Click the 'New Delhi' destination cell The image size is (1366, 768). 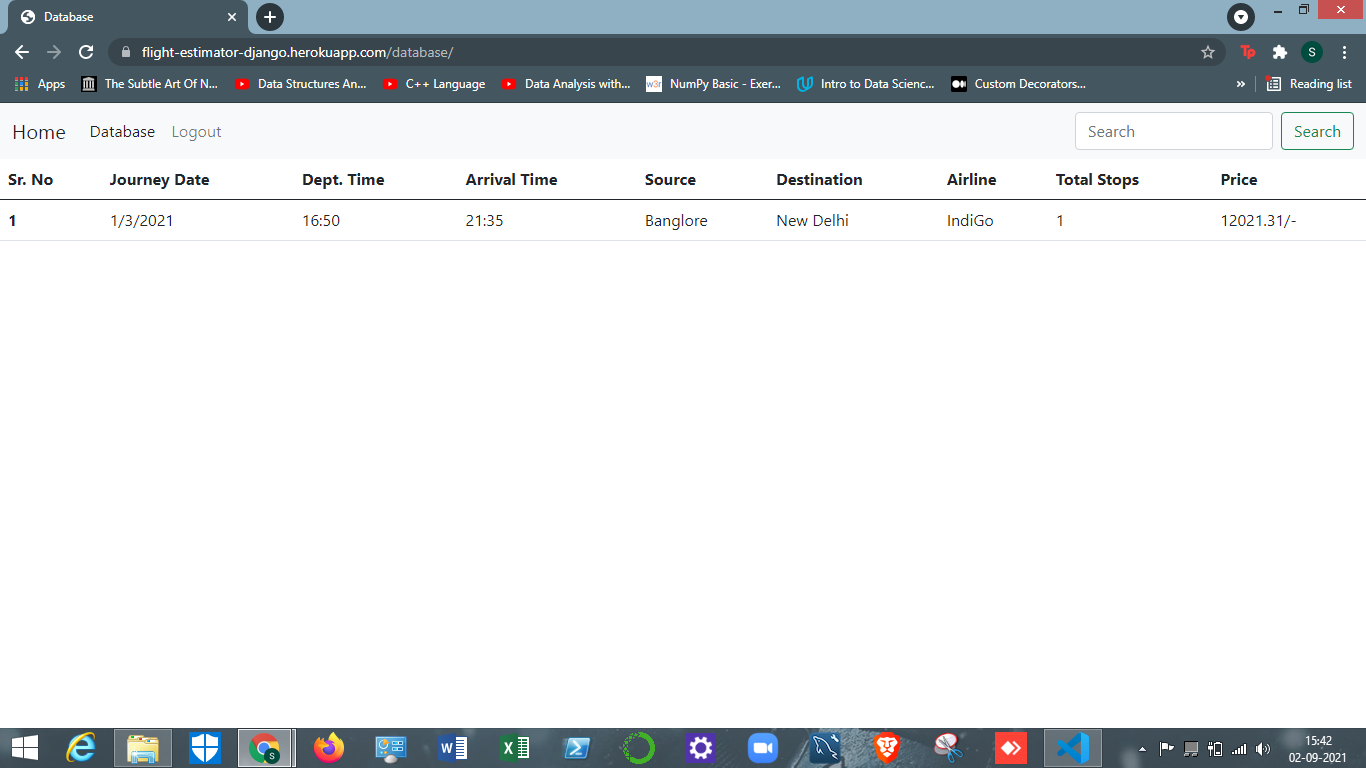point(812,221)
